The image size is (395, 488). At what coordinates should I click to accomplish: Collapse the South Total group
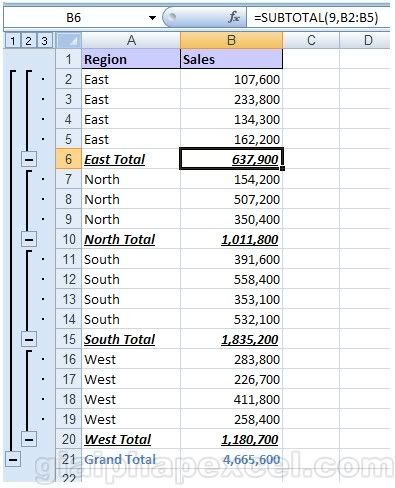pyautogui.click(x=29, y=339)
